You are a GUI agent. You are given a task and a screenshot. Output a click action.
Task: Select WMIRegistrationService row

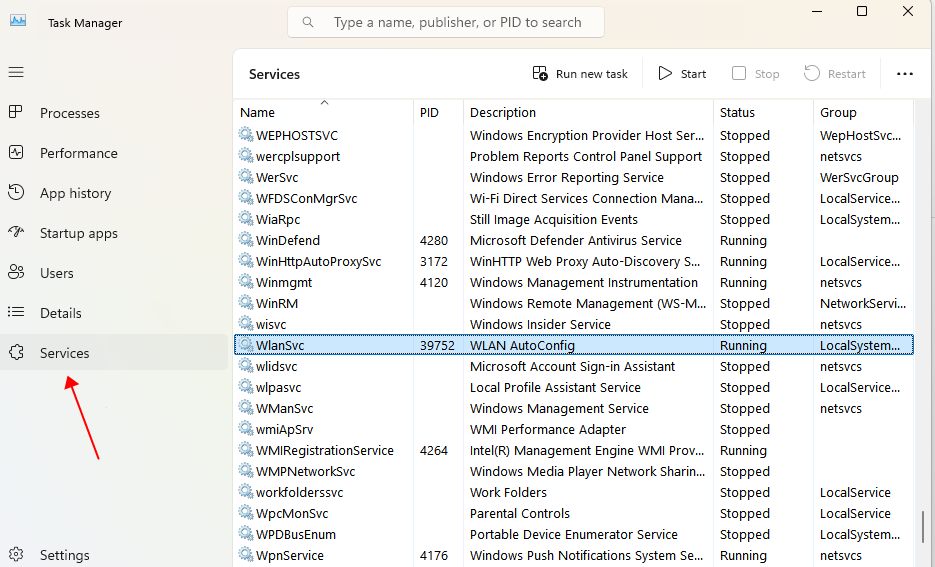tap(574, 450)
